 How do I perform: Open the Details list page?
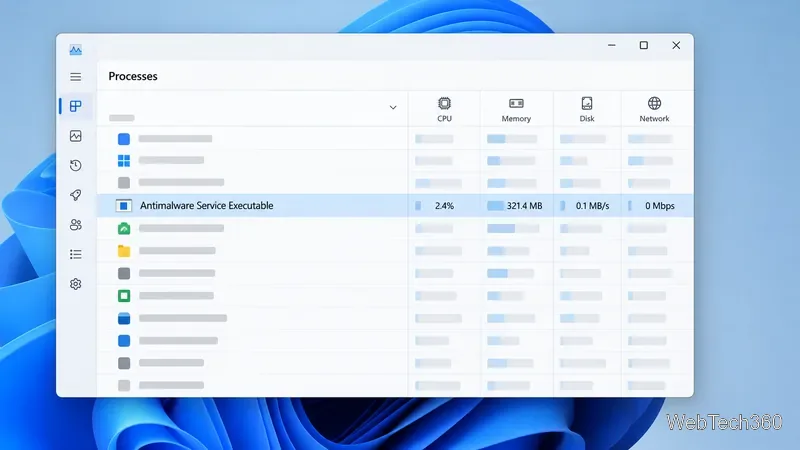pos(76,254)
